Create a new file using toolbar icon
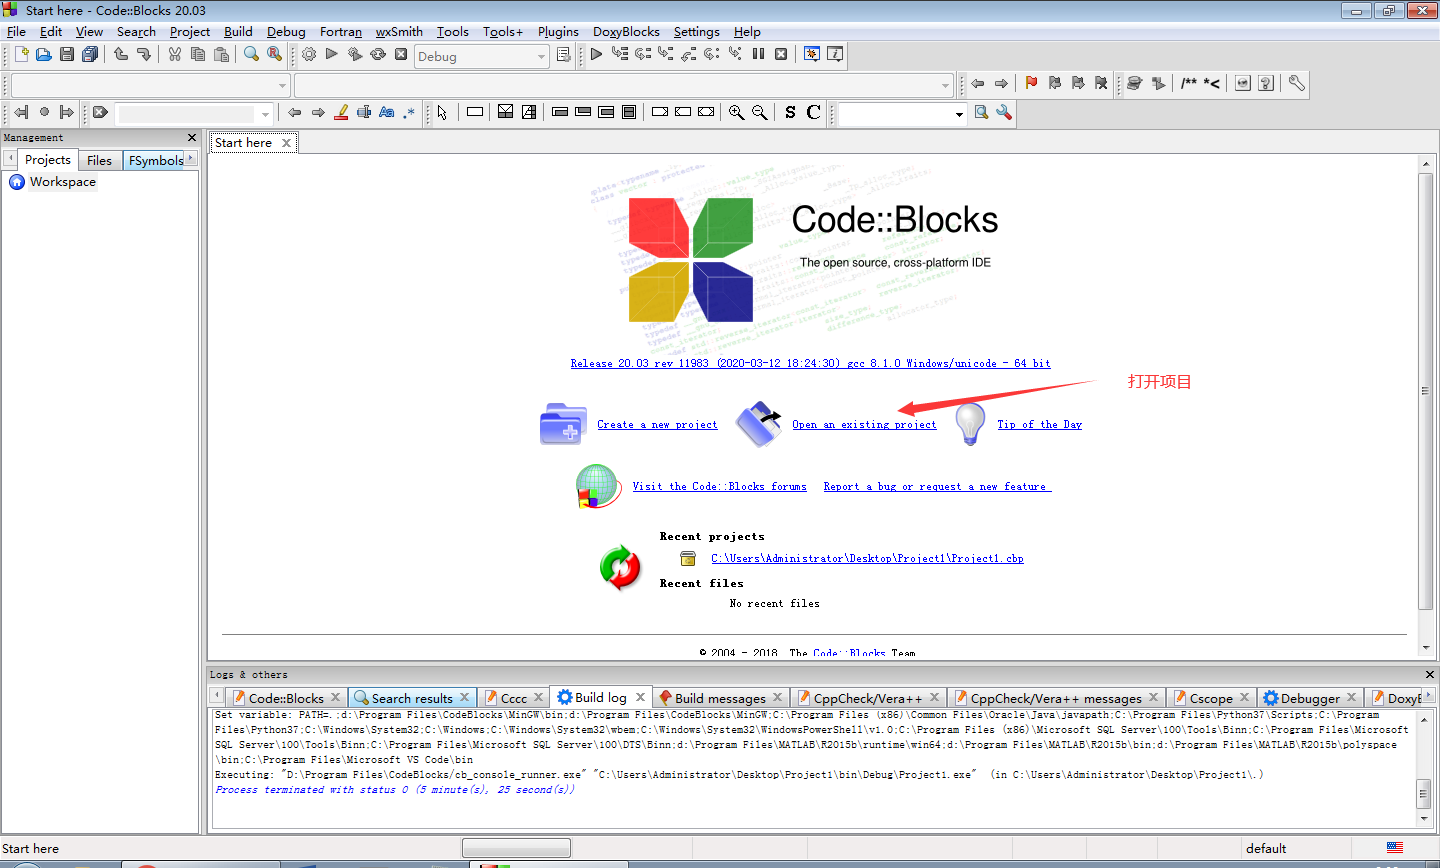This screenshot has width=1440, height=868. (22, 55)
